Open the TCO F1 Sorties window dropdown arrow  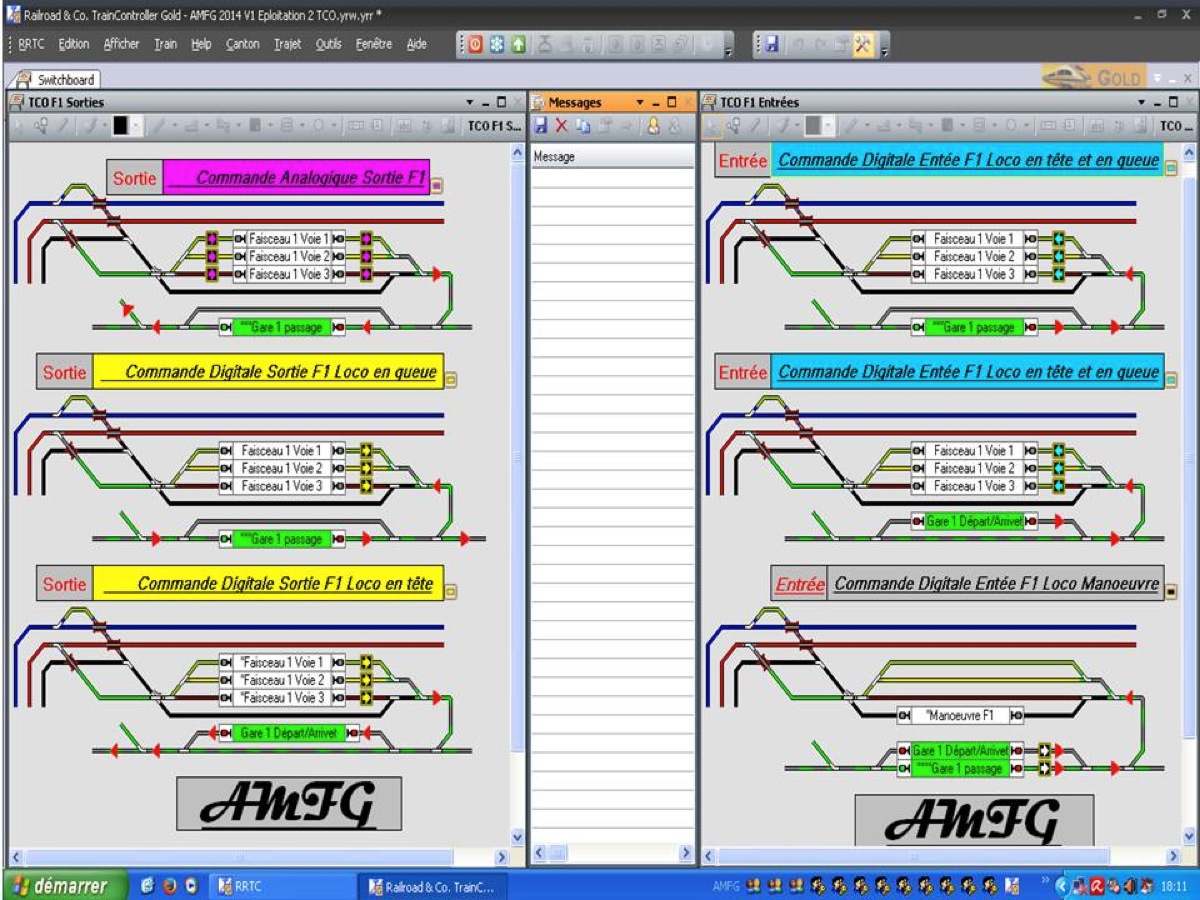click(470, 102)
